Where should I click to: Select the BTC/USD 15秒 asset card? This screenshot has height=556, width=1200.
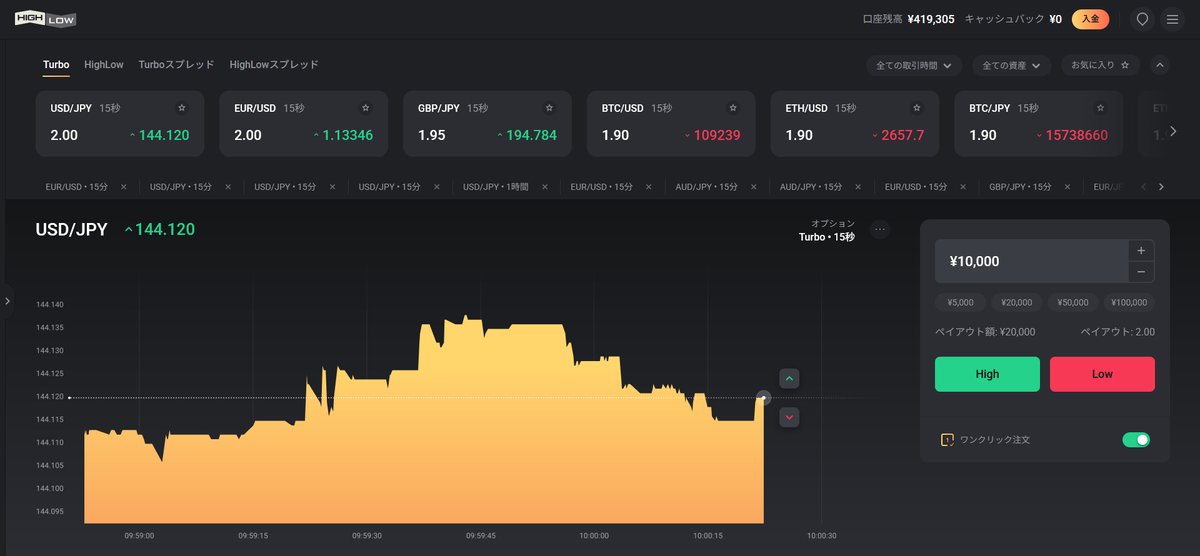[x=671, y=124]
